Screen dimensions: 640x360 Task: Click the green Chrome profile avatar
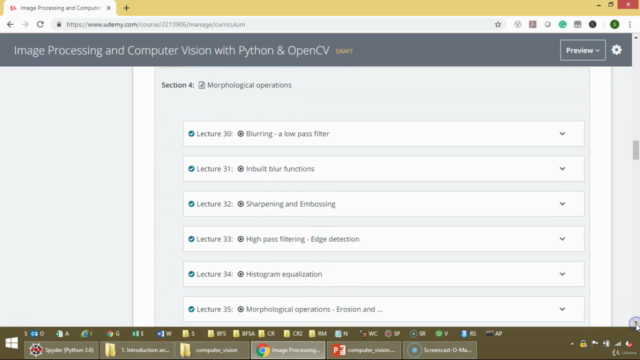point(614,24)
